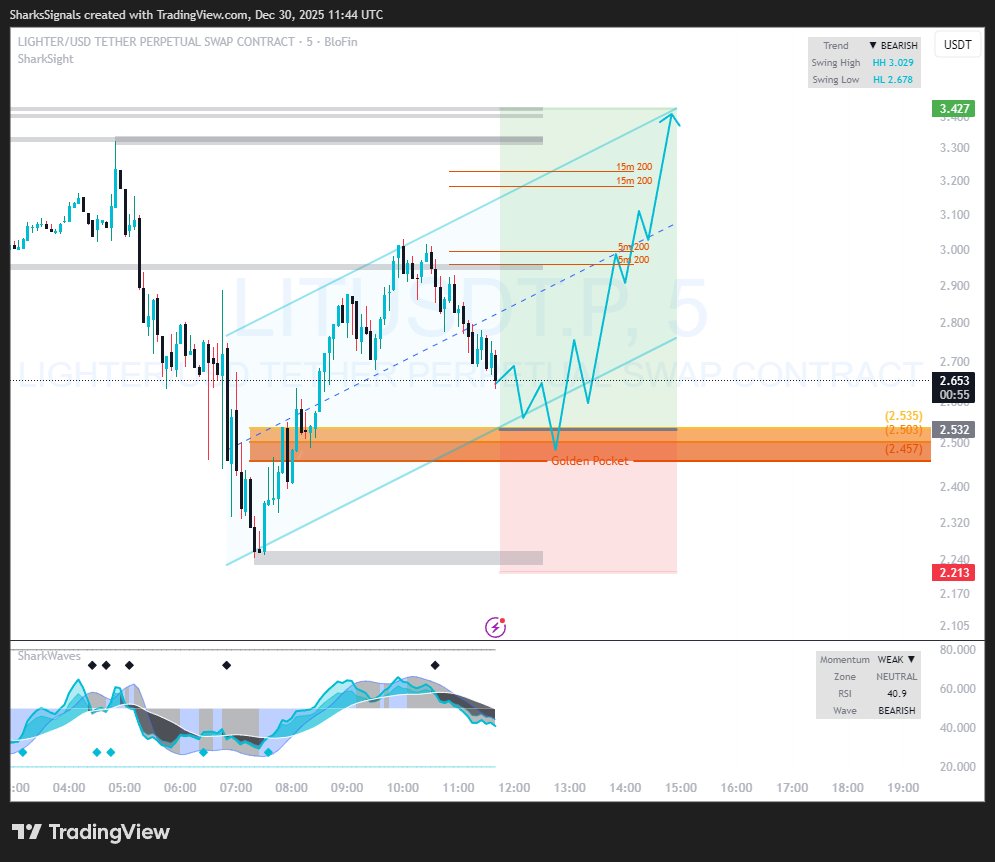Click the (2.535) golden pocket level label
Viewport: 995px width, 862px height.
coord(904,416)
